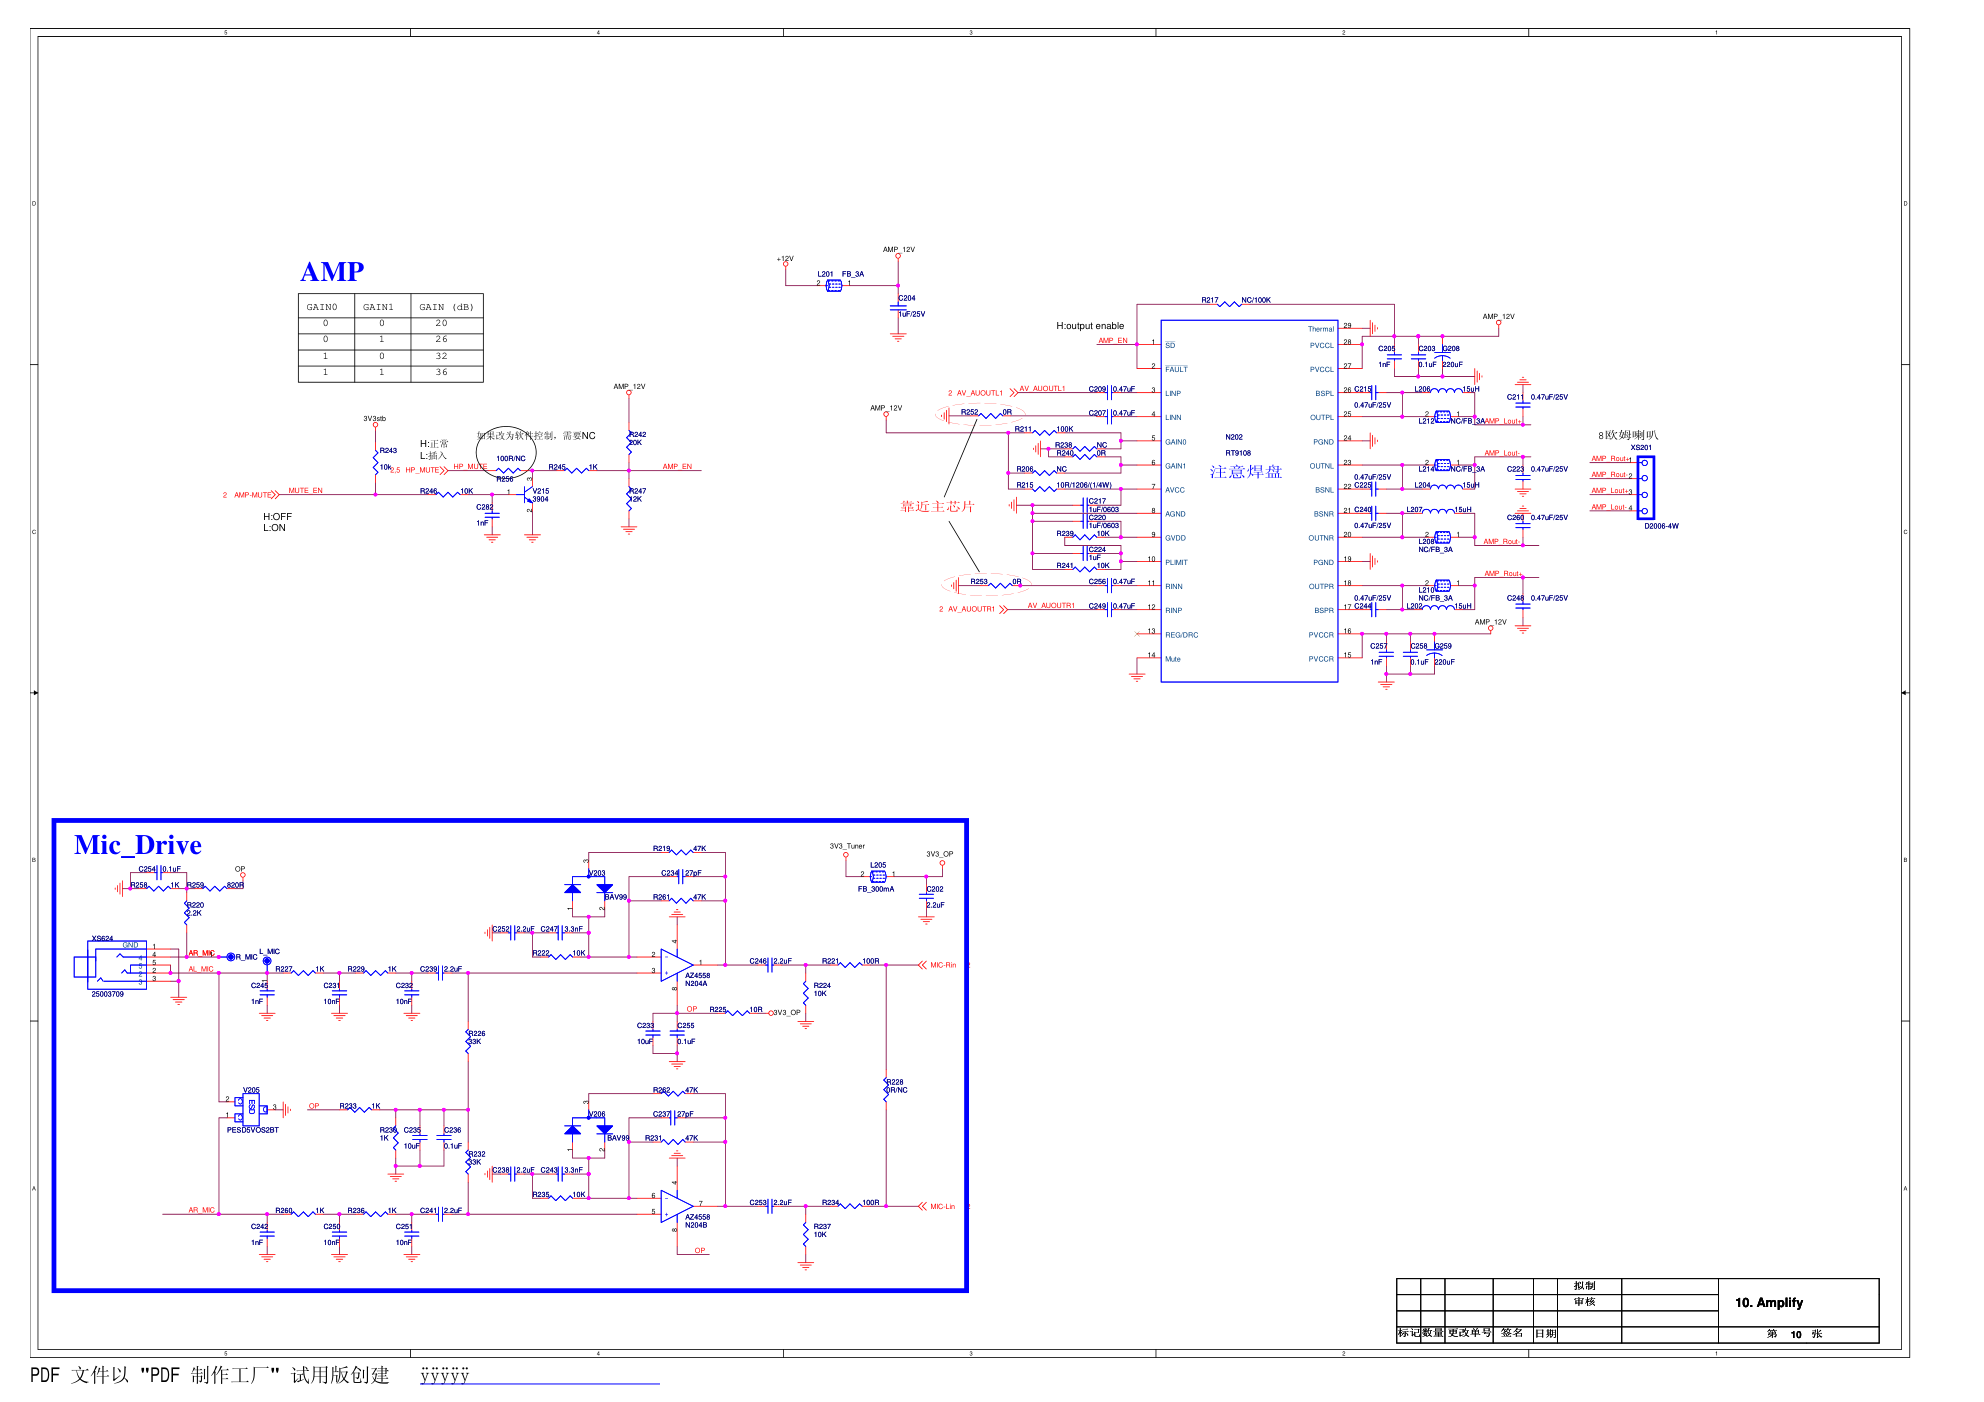Select the L201 FB_3A ferrite bead
The width and height of the screenshot is (1984, 1402).
tap(834, 285)
